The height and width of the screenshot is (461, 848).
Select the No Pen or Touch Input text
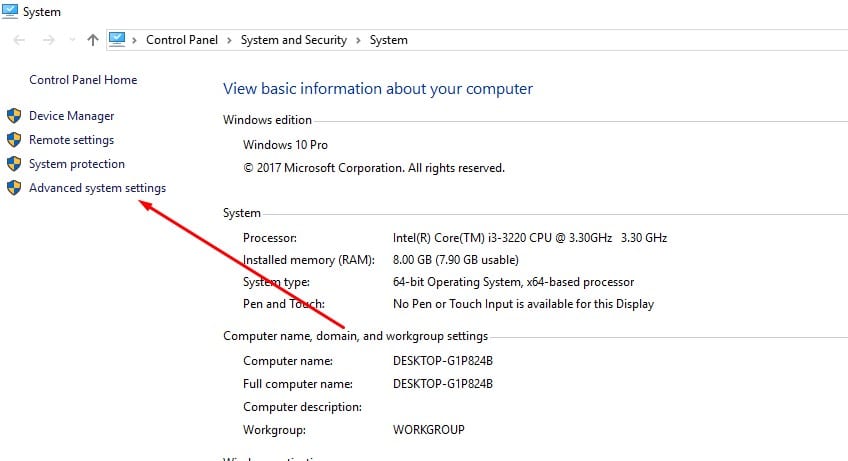click(524, 304)
